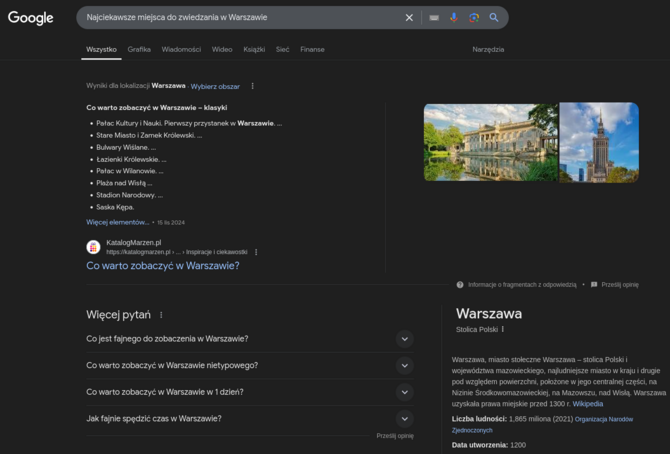Open the Wideo tab
Screen dimensions: 670x454
(x=222, y=50)
